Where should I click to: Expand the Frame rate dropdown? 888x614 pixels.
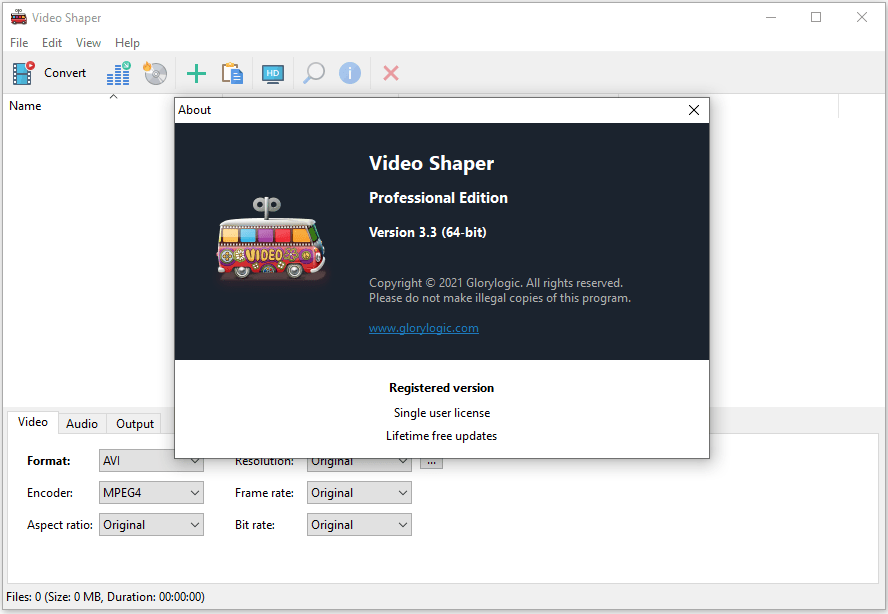tap(359, 493)
